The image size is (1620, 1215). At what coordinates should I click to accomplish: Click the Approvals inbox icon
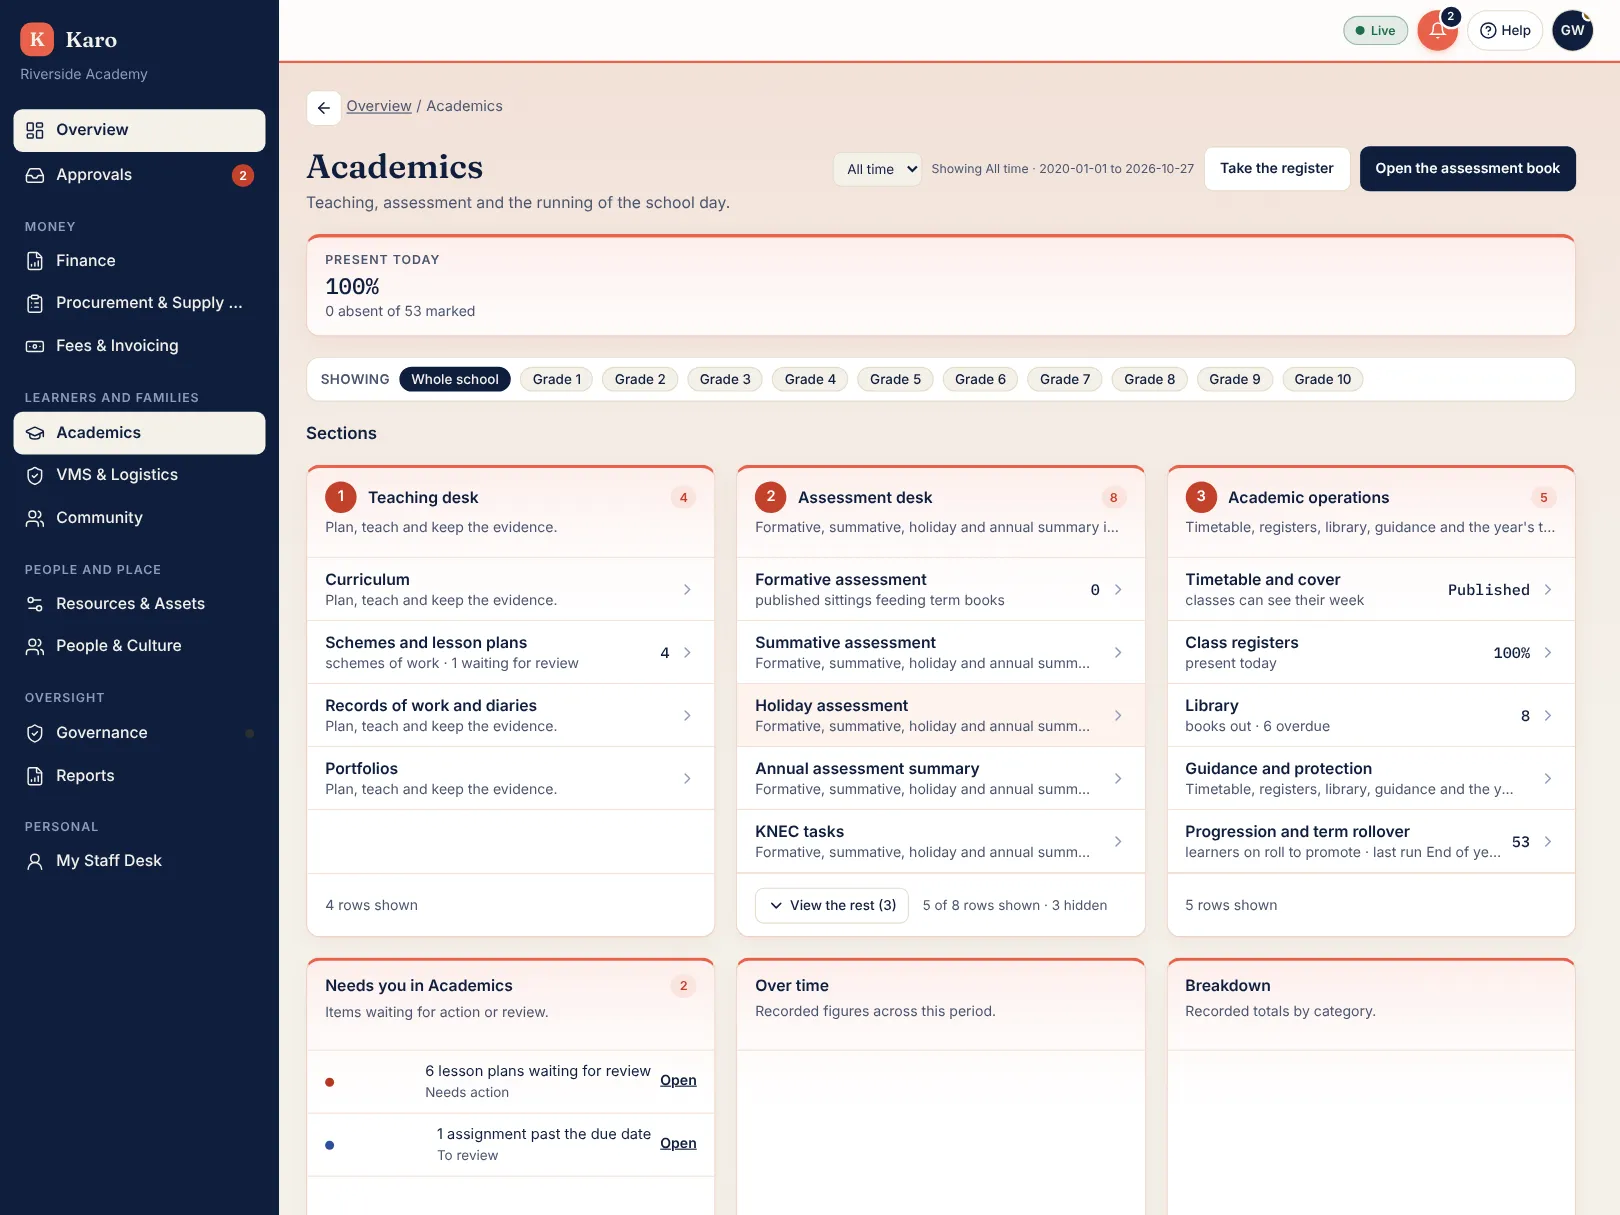pos(35,175)
